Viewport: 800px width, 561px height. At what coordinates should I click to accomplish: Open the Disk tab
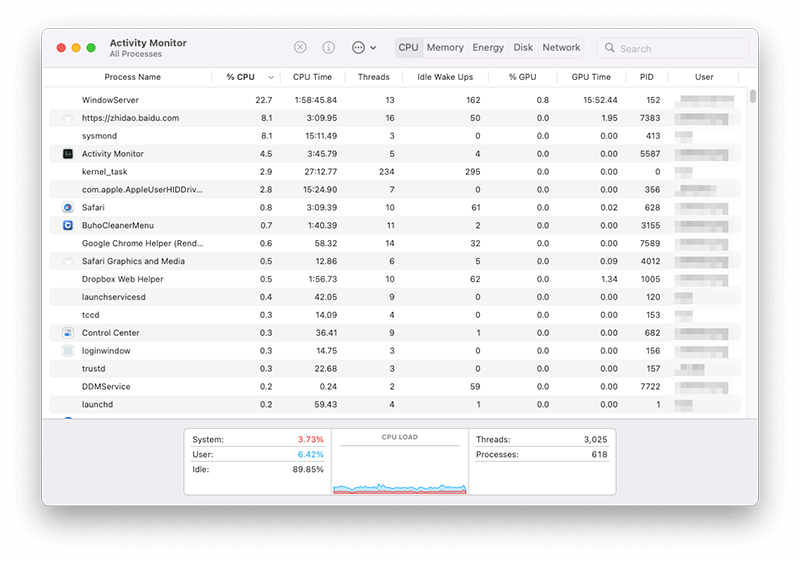tap(523, 47)
